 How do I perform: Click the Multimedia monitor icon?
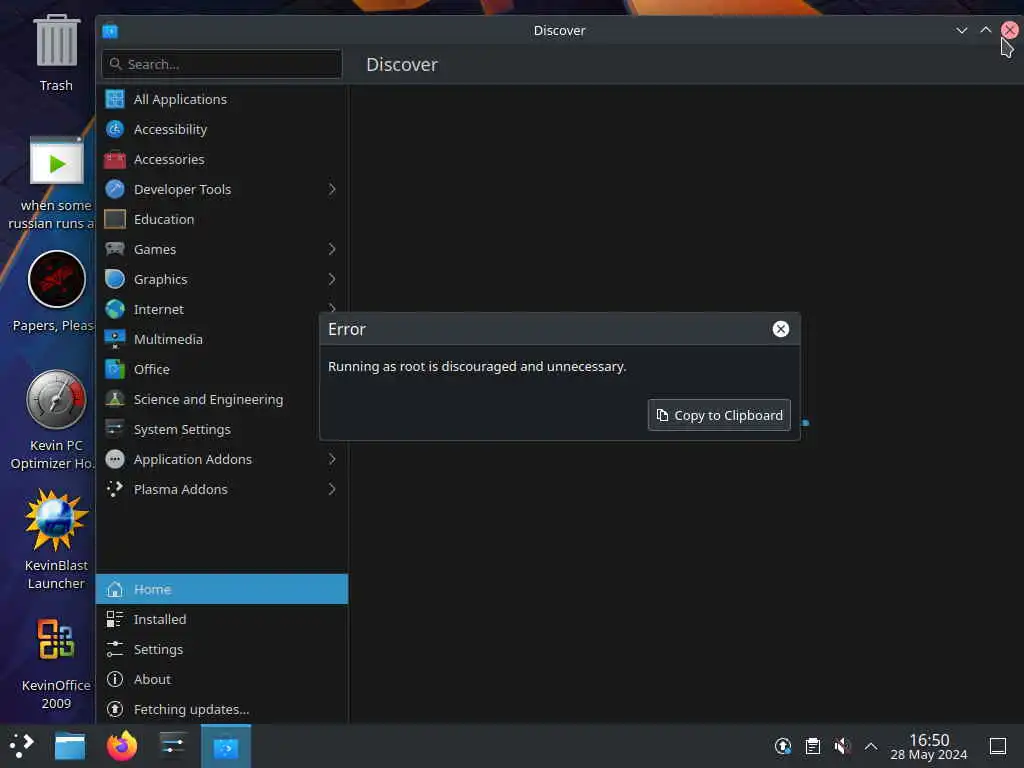pyautogui.click(x=115, y=339)
